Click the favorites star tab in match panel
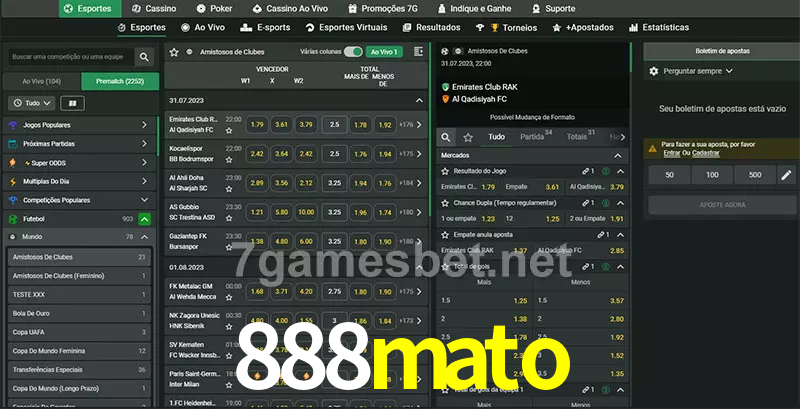 (468, 137)
